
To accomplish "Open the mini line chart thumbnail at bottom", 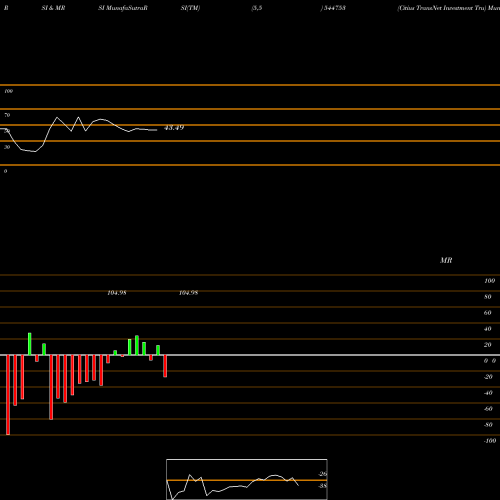I will pos(247,479).
